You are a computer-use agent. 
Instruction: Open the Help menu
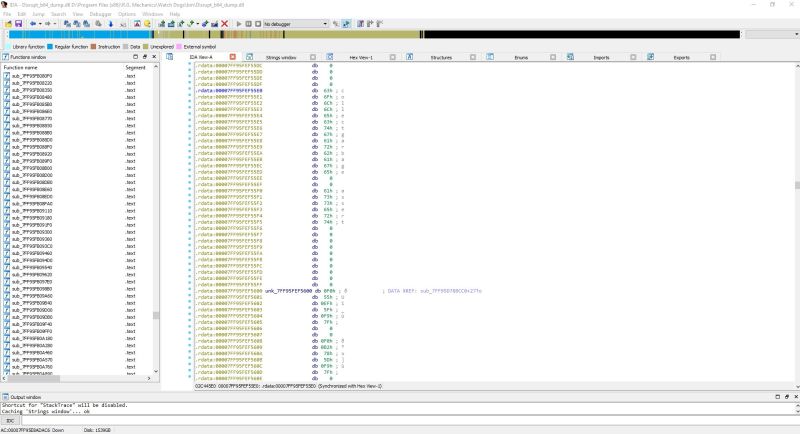(x=174, y=14)
